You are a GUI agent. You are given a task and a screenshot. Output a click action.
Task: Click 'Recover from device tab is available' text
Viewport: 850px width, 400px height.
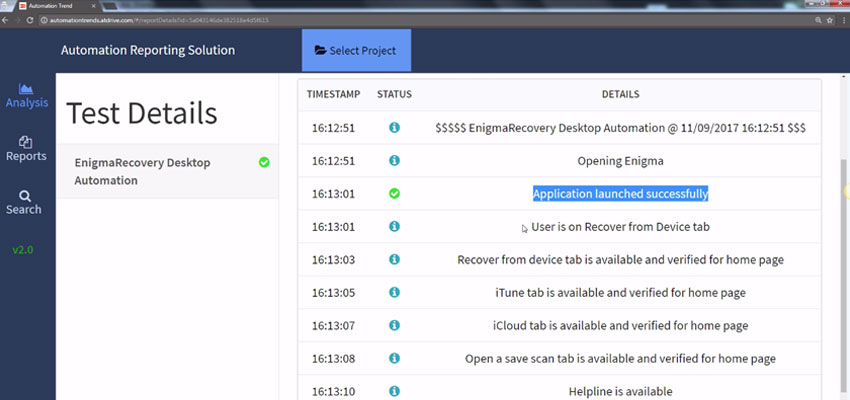coord(620,260)
